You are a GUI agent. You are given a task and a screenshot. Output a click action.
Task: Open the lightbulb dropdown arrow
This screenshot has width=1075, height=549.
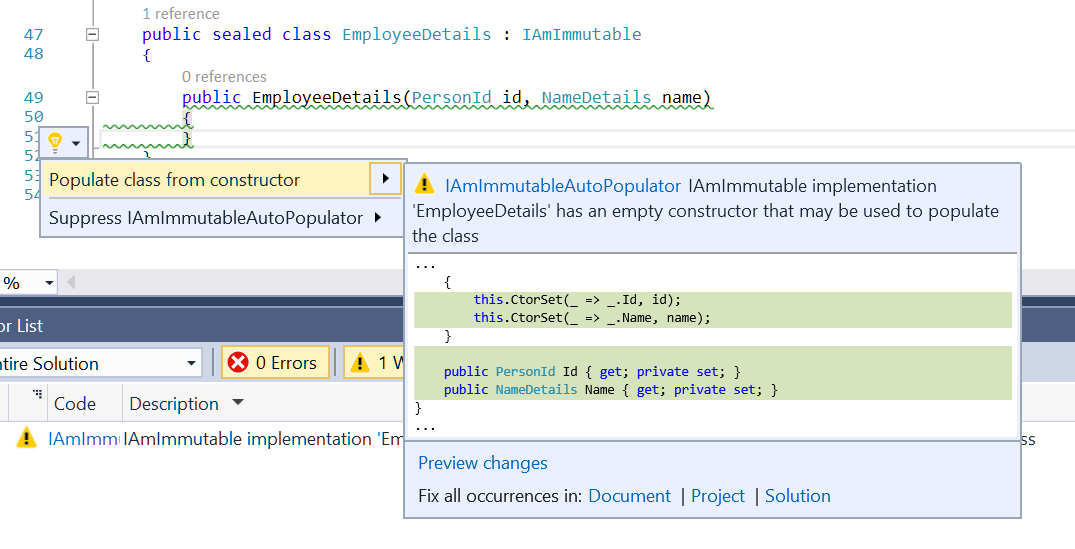(77, 144)
